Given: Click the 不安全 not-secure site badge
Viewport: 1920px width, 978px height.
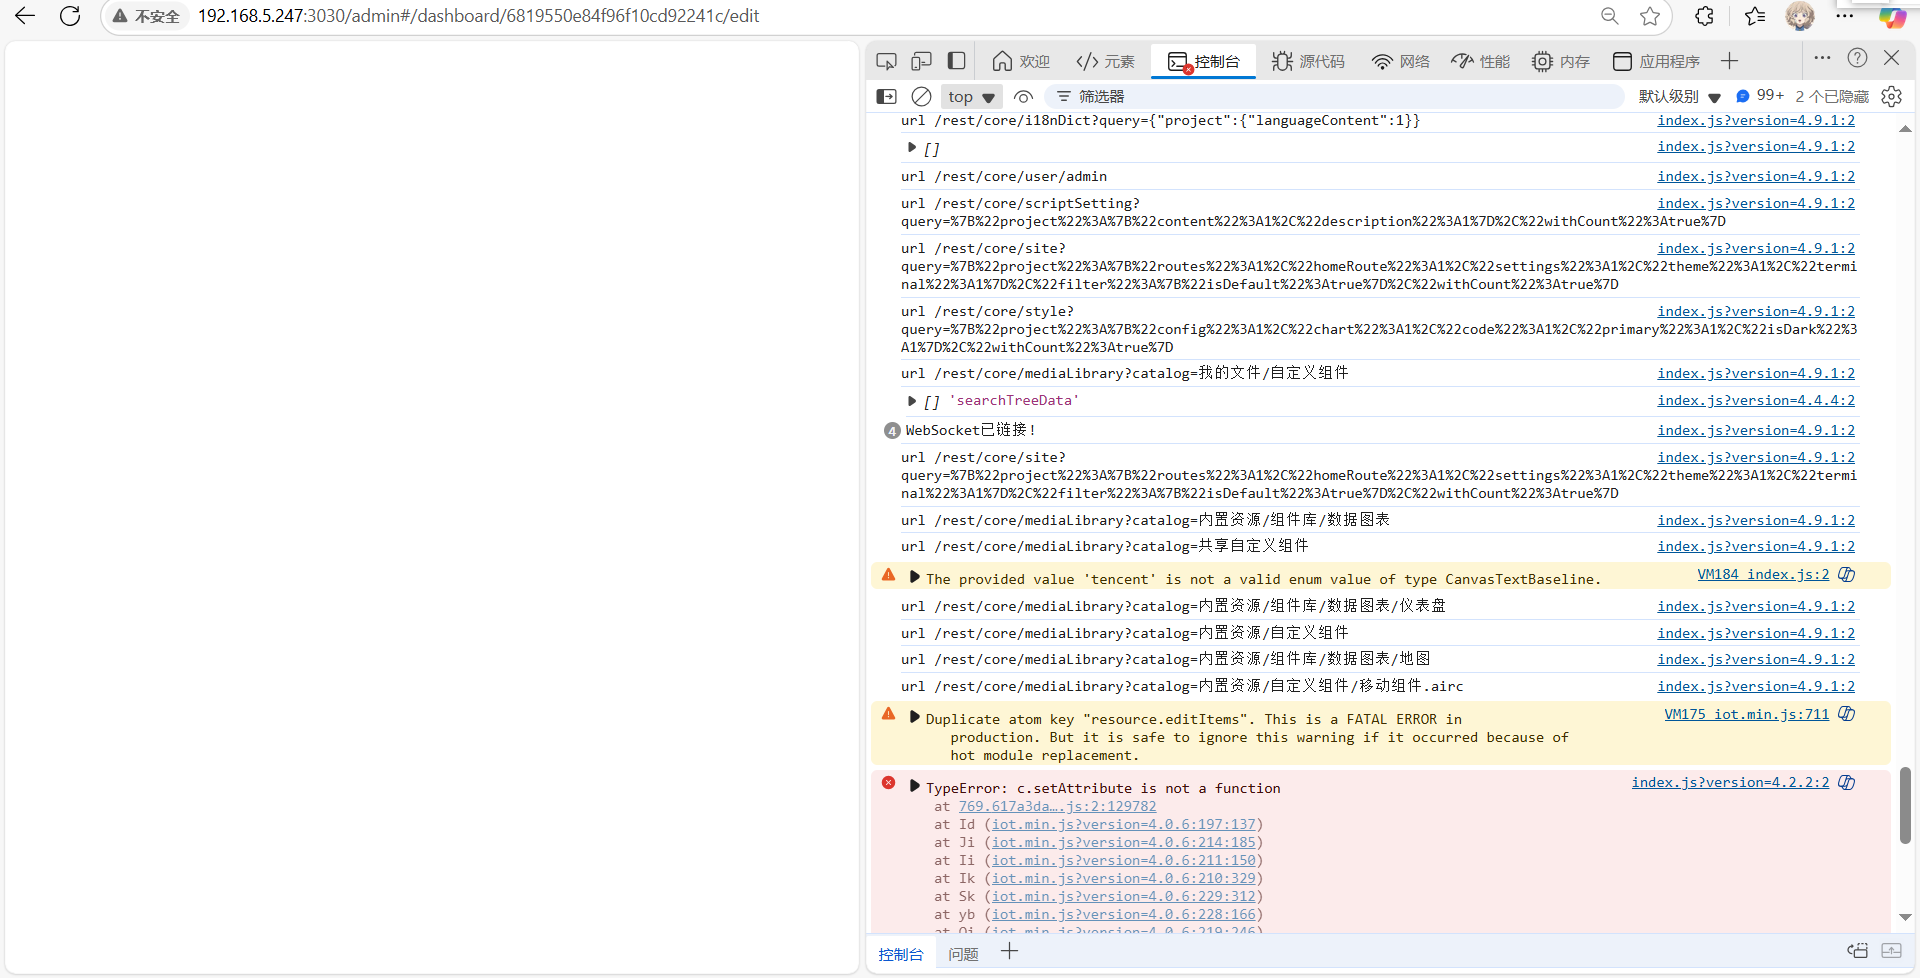Looking at the screenshot, I should 147,16.
